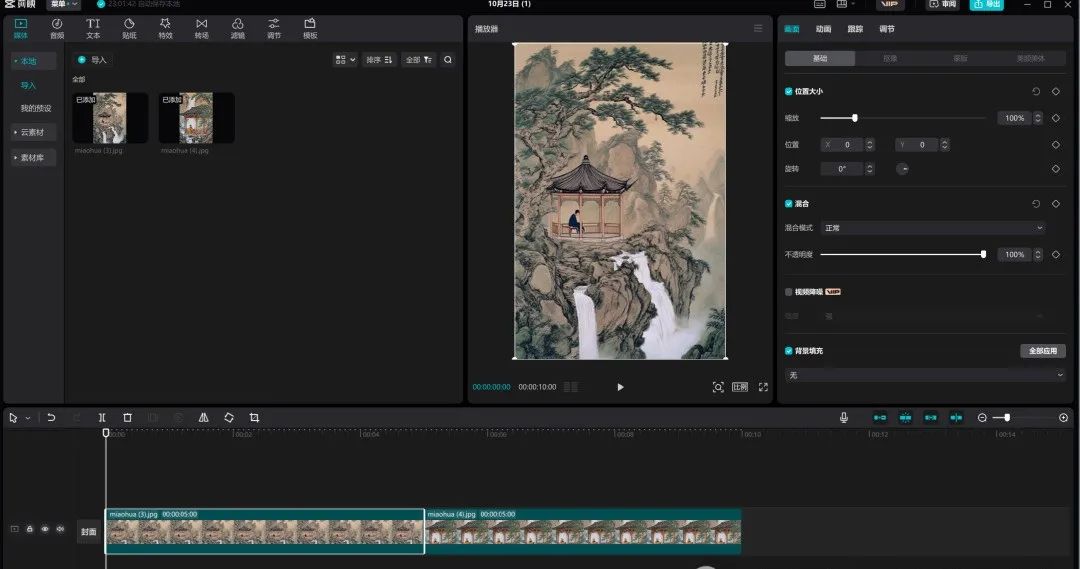Click the rotation dial knob
Viewport: 1080px width, 569px height.
tap(902, 169)
